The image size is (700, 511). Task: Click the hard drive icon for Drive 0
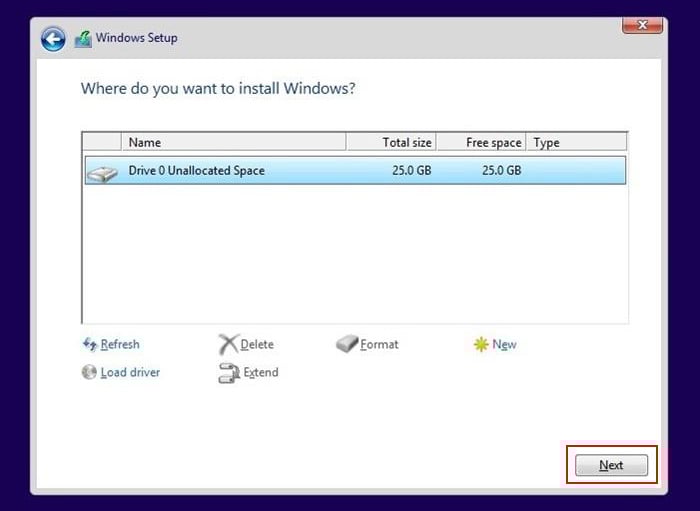pos(102,173)
